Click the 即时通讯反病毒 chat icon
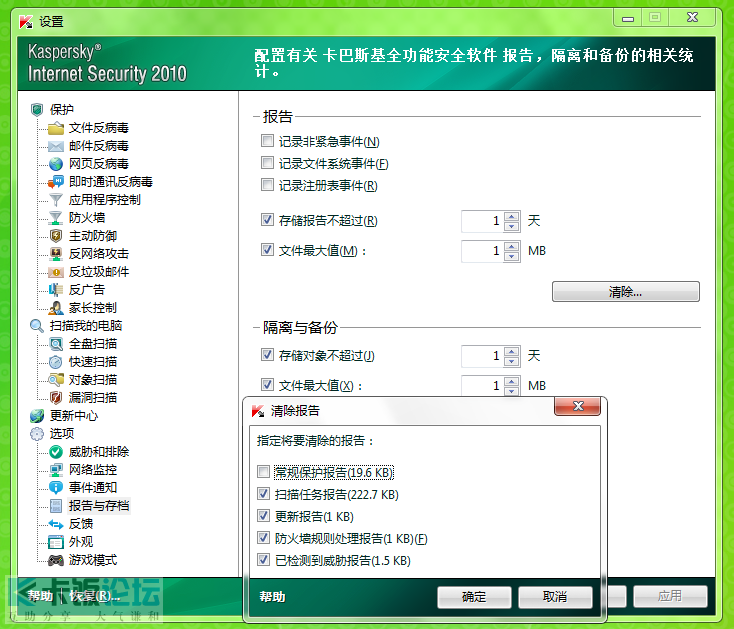Viewport: 734px width, 629px height. [56, 182]
